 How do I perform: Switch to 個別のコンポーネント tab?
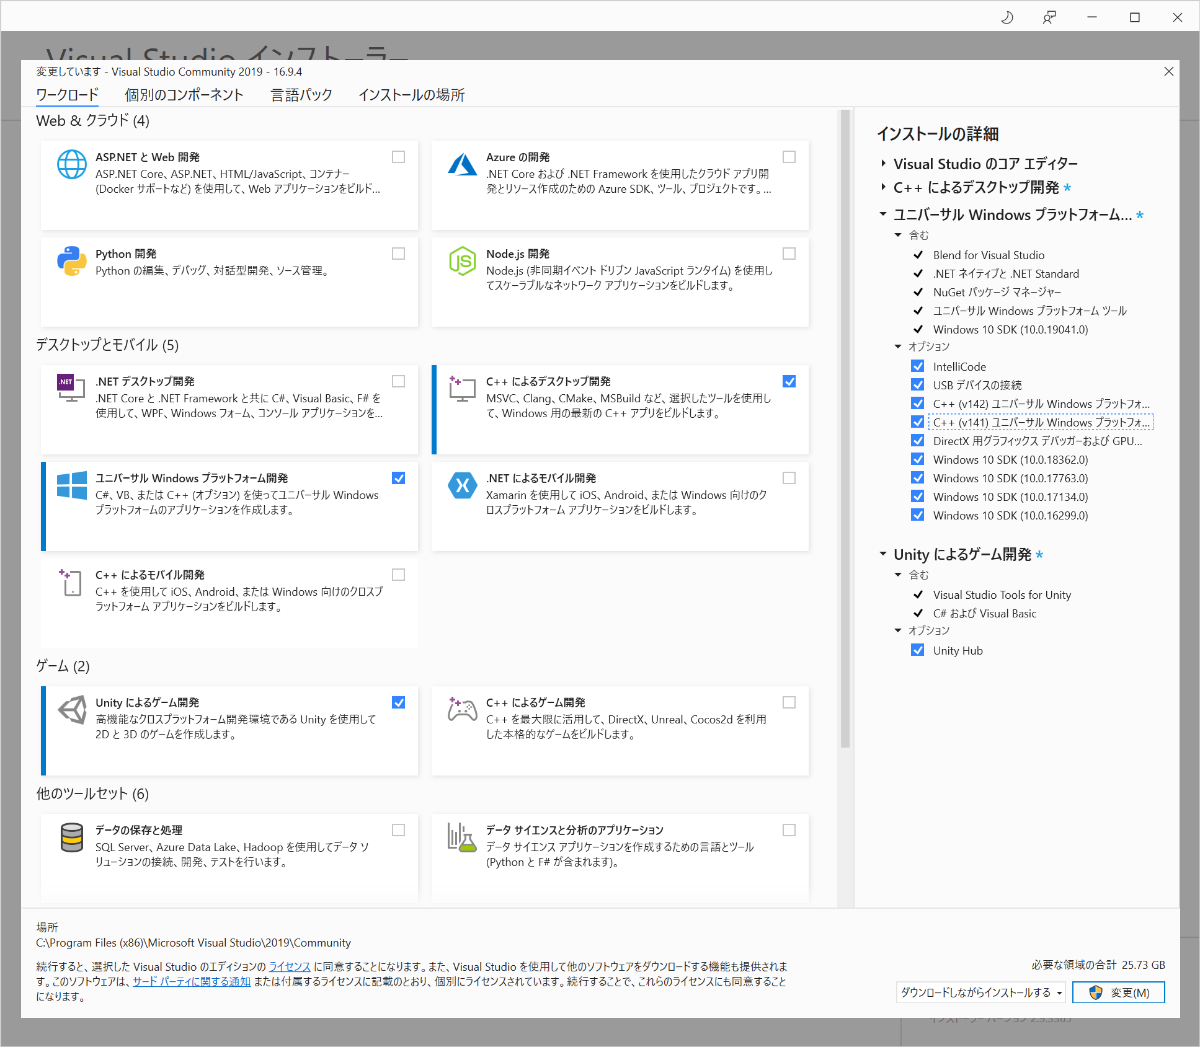pos(184,95)
